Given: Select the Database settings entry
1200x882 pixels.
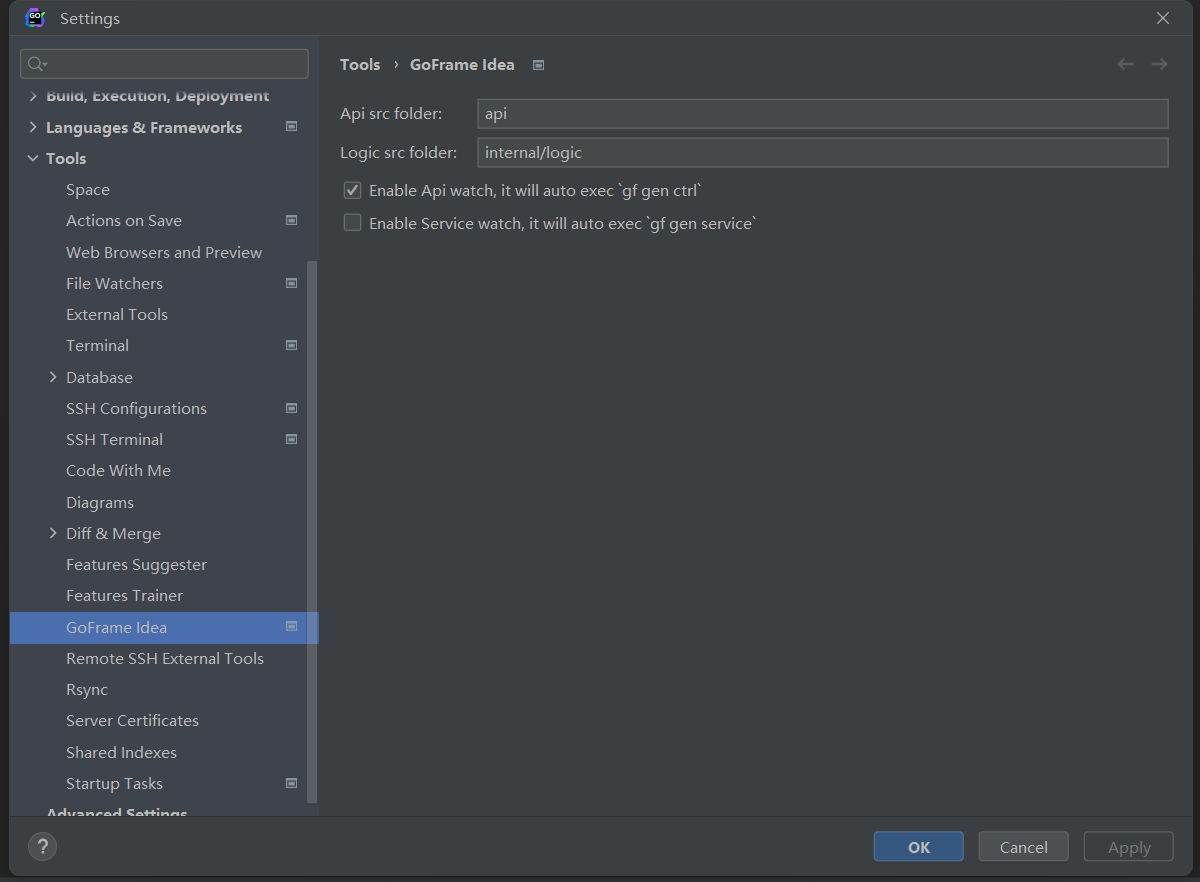Looking at the screenshot, I should [99, 377].
